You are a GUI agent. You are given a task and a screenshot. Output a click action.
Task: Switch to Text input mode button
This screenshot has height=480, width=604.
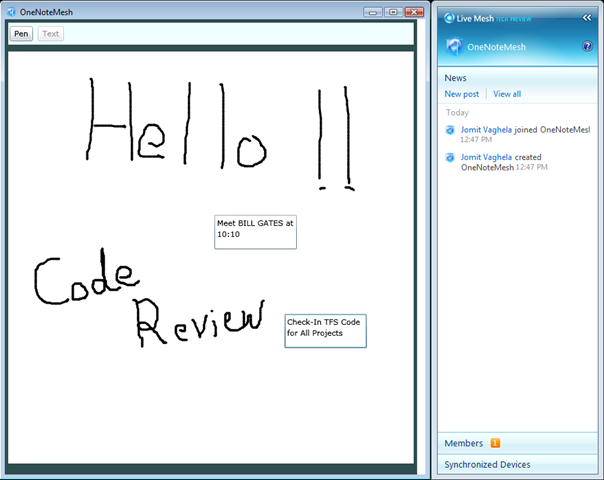point(50,34)
